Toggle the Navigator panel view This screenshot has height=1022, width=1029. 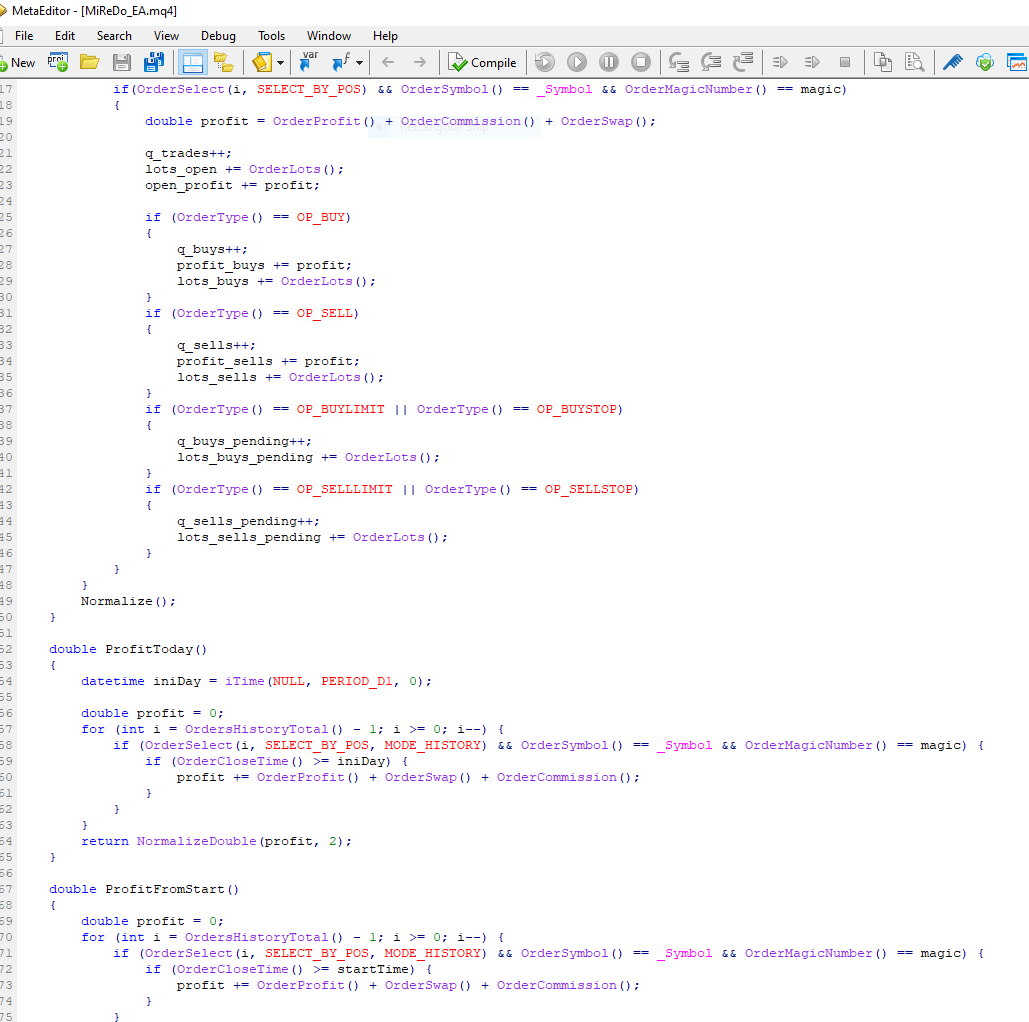[191, 62]
